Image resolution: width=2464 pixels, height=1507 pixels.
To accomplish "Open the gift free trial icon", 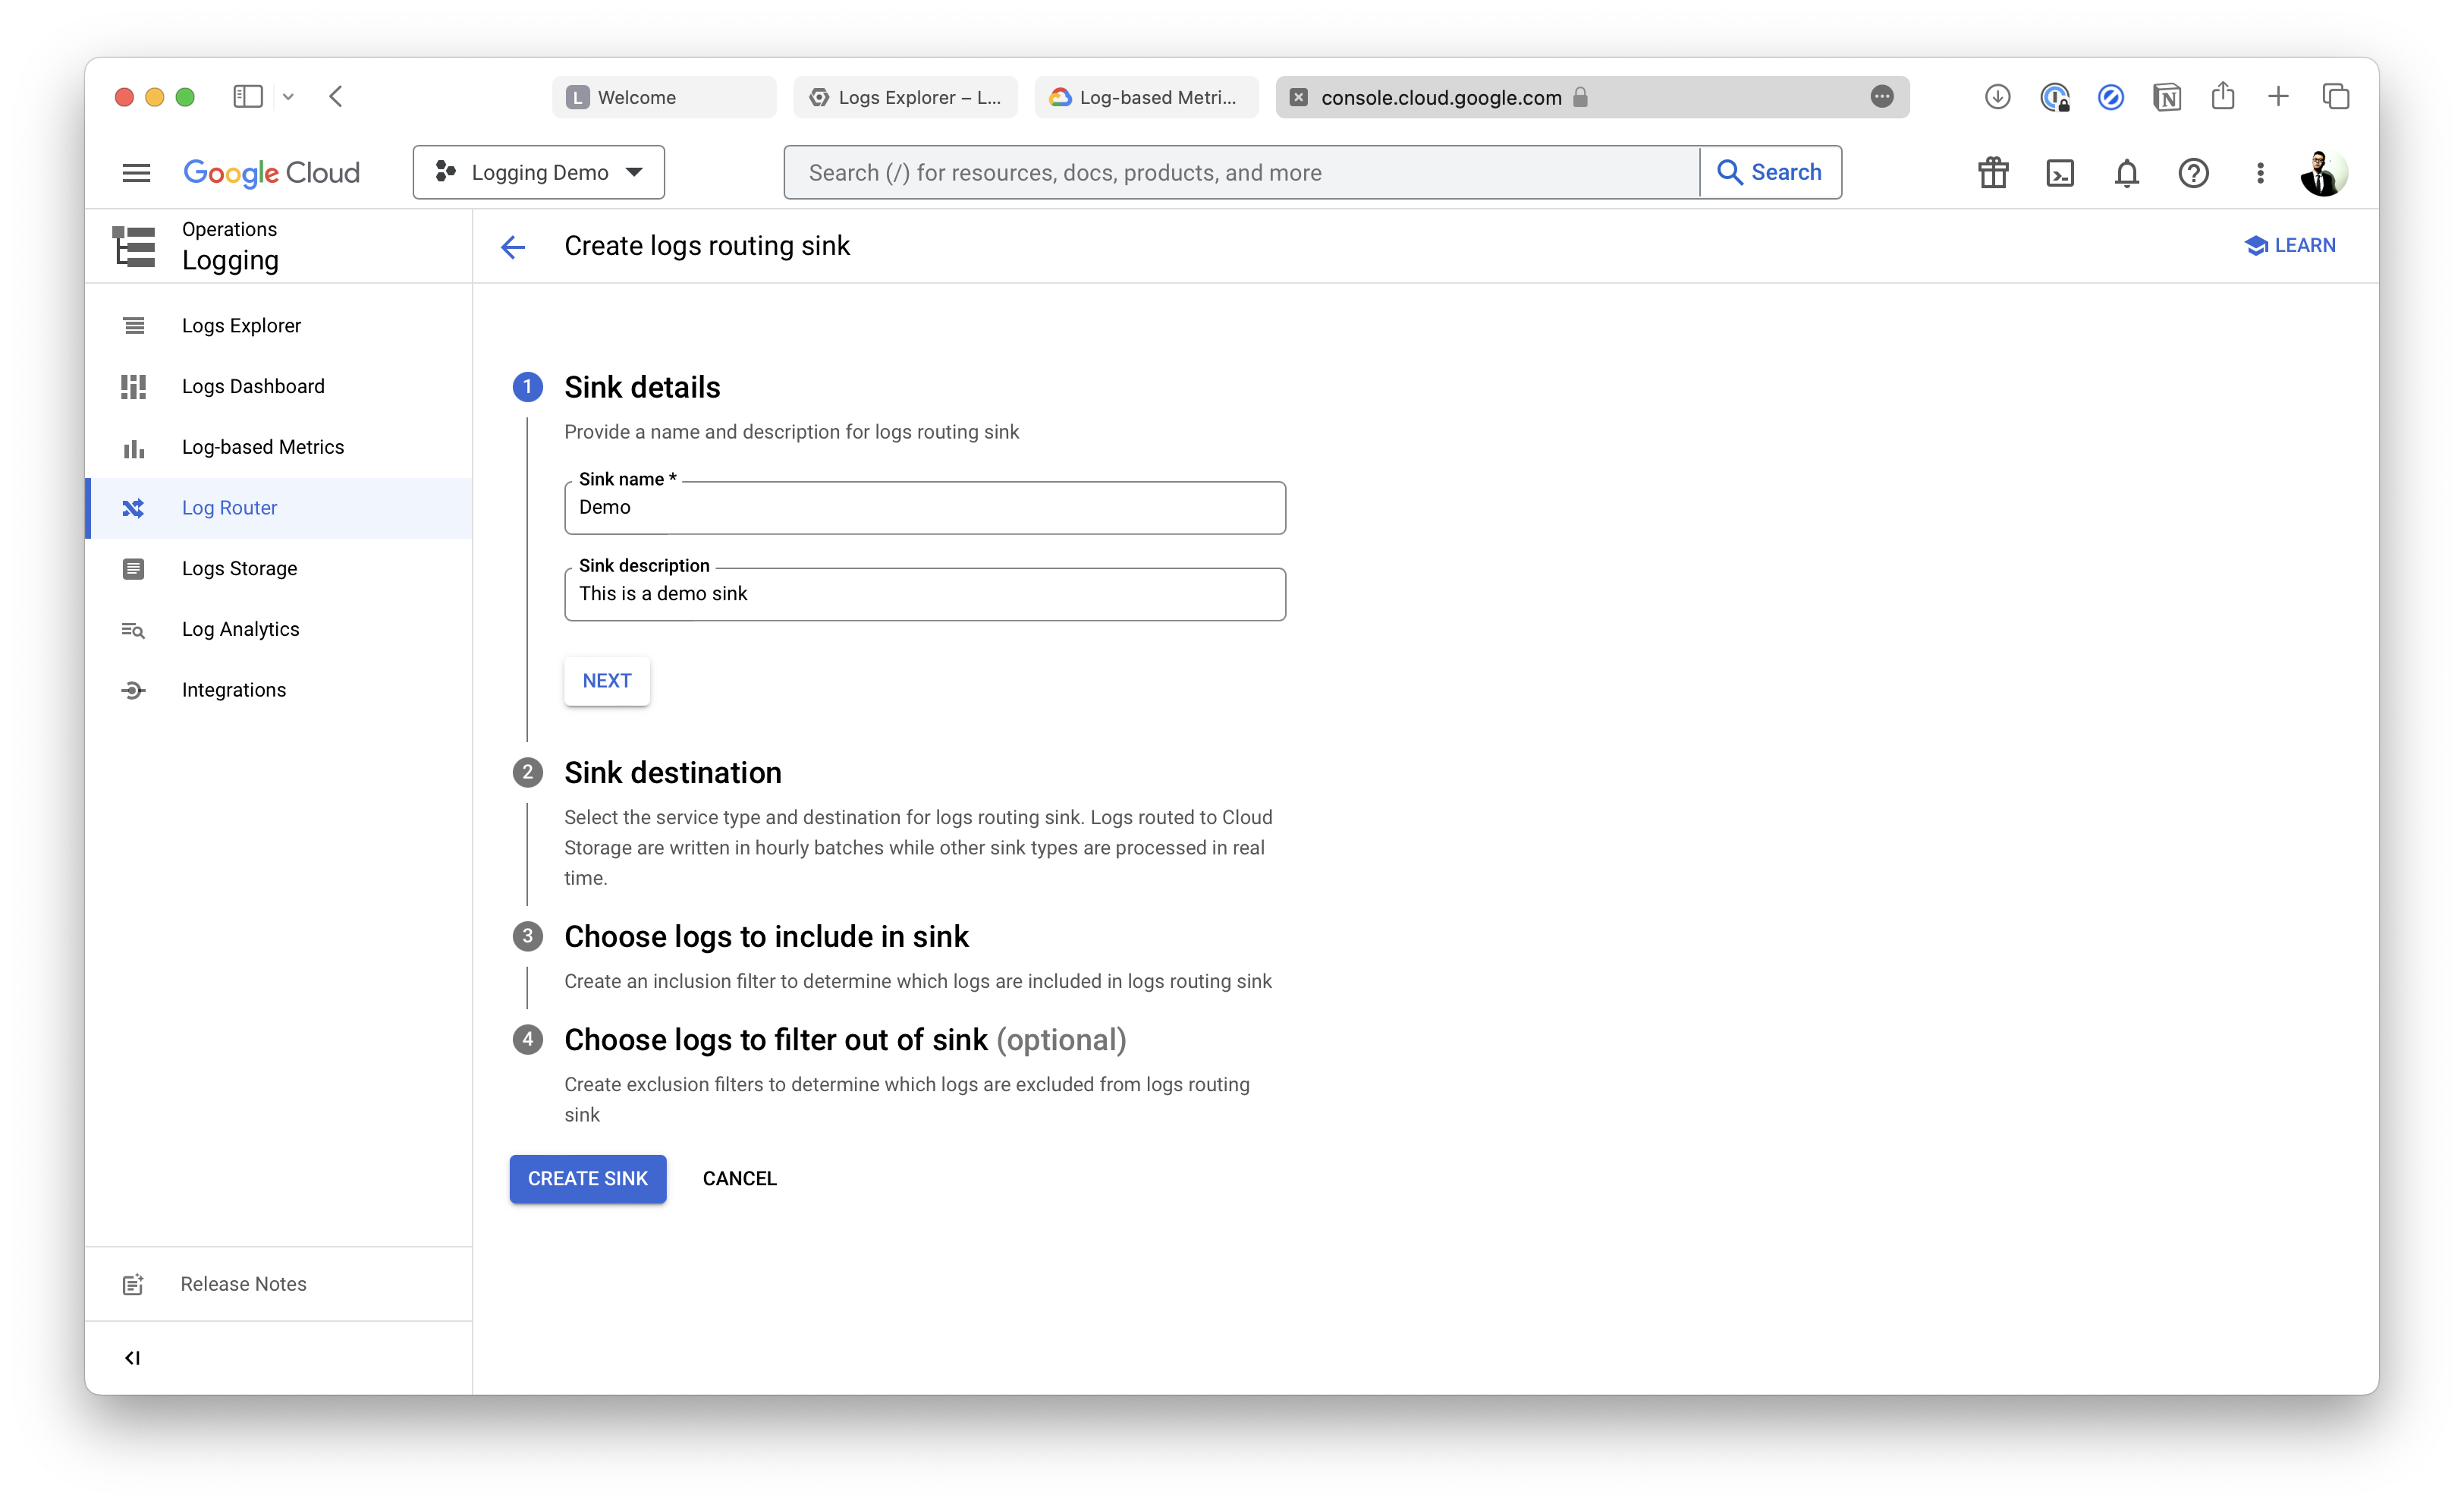I will click(x=1993, y=173).
